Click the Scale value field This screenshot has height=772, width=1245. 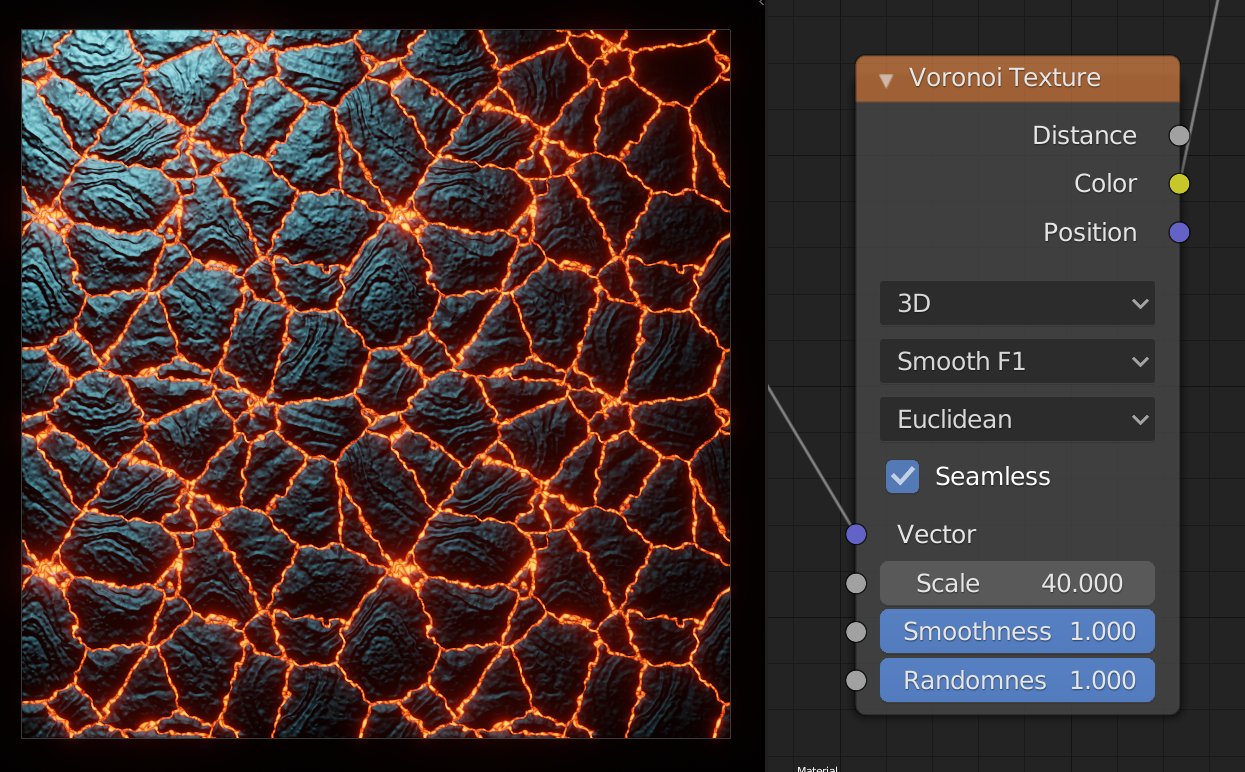pos(1017,583)
